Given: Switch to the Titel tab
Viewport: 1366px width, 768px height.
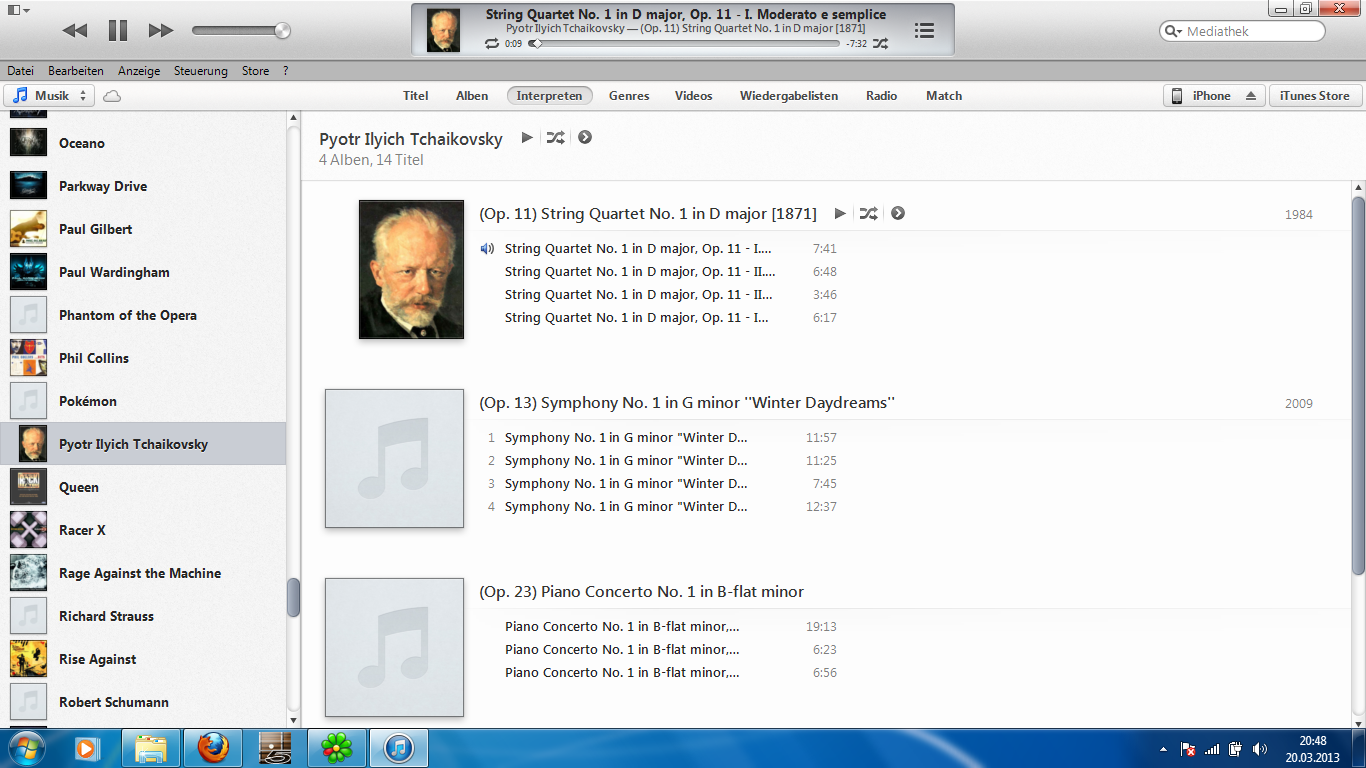Looking at the screenshot, I should pos(416,96).
